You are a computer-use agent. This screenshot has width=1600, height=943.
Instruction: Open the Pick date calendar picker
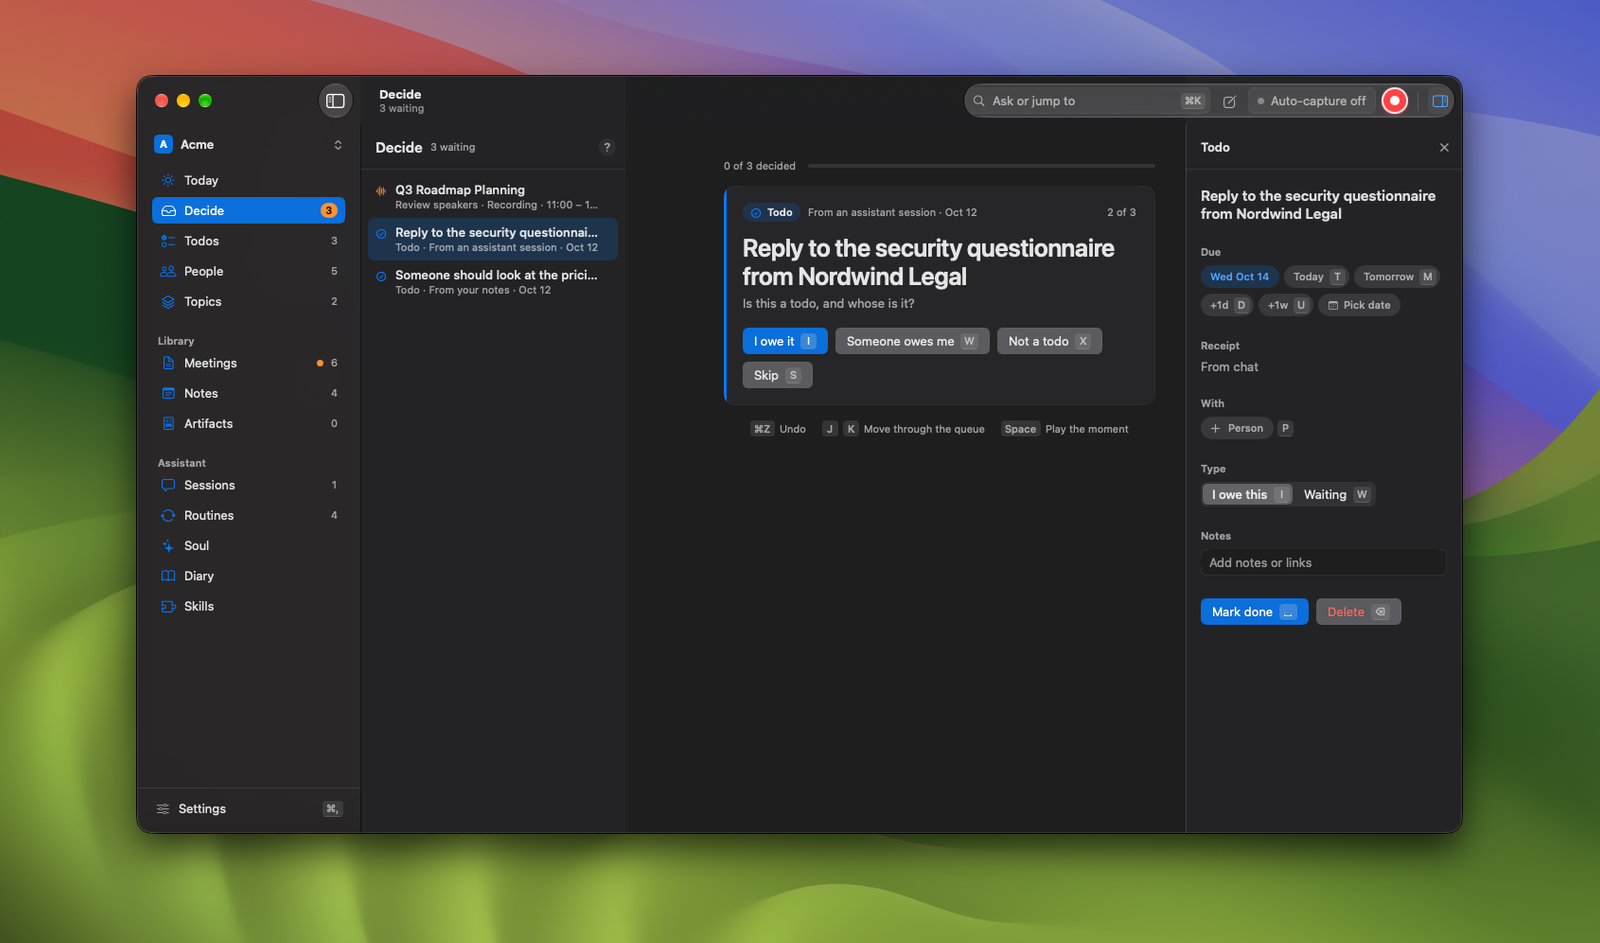point(1359,305)
